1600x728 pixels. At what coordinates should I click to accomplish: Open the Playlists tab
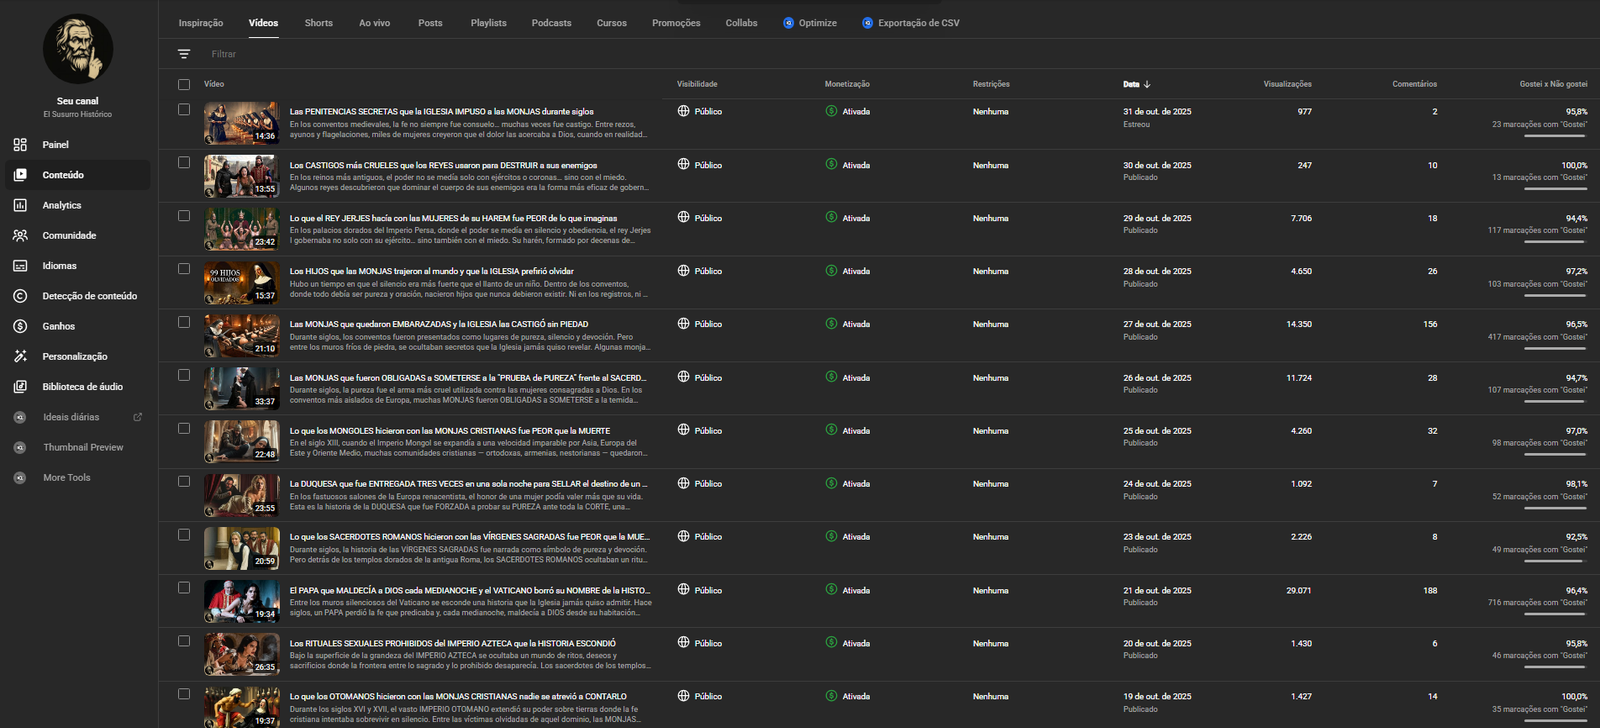(x=488, y=23)
